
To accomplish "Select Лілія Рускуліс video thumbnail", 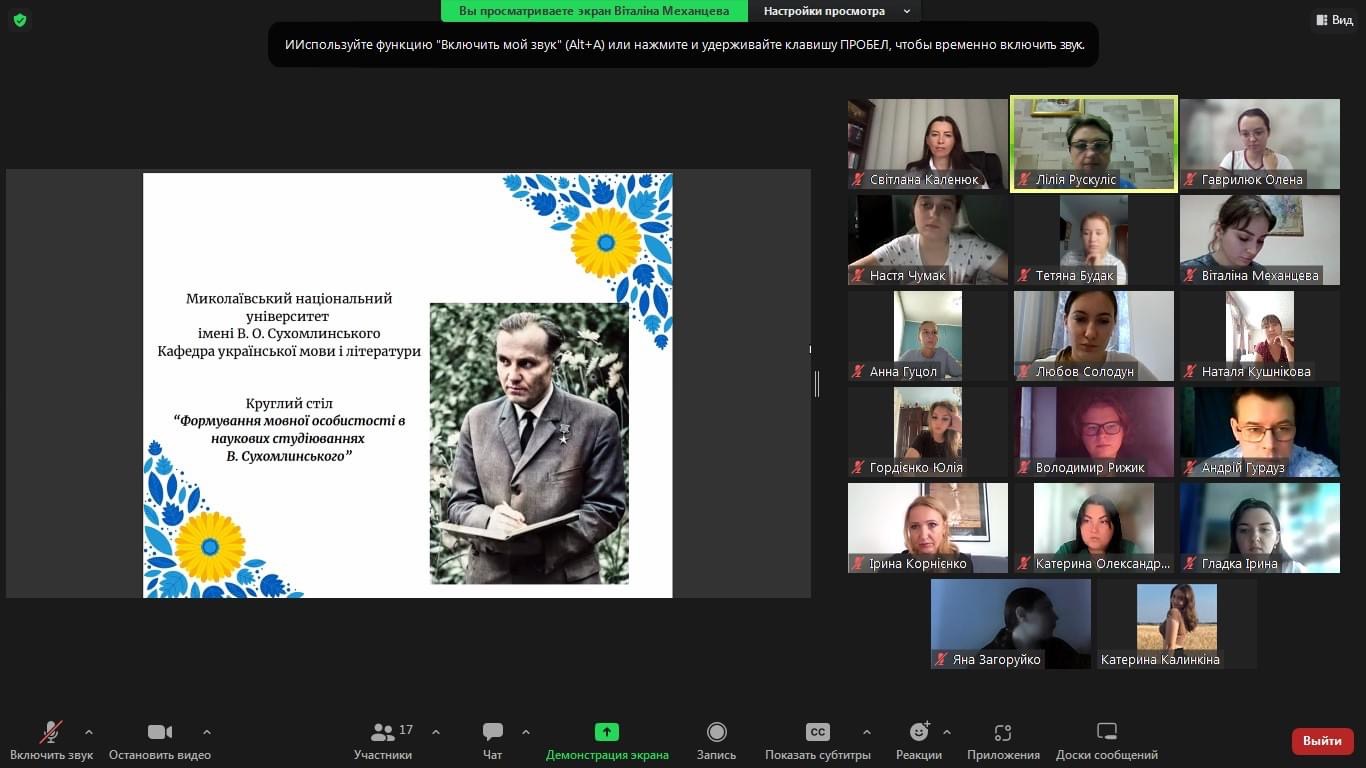I will tap(1094, 143).
